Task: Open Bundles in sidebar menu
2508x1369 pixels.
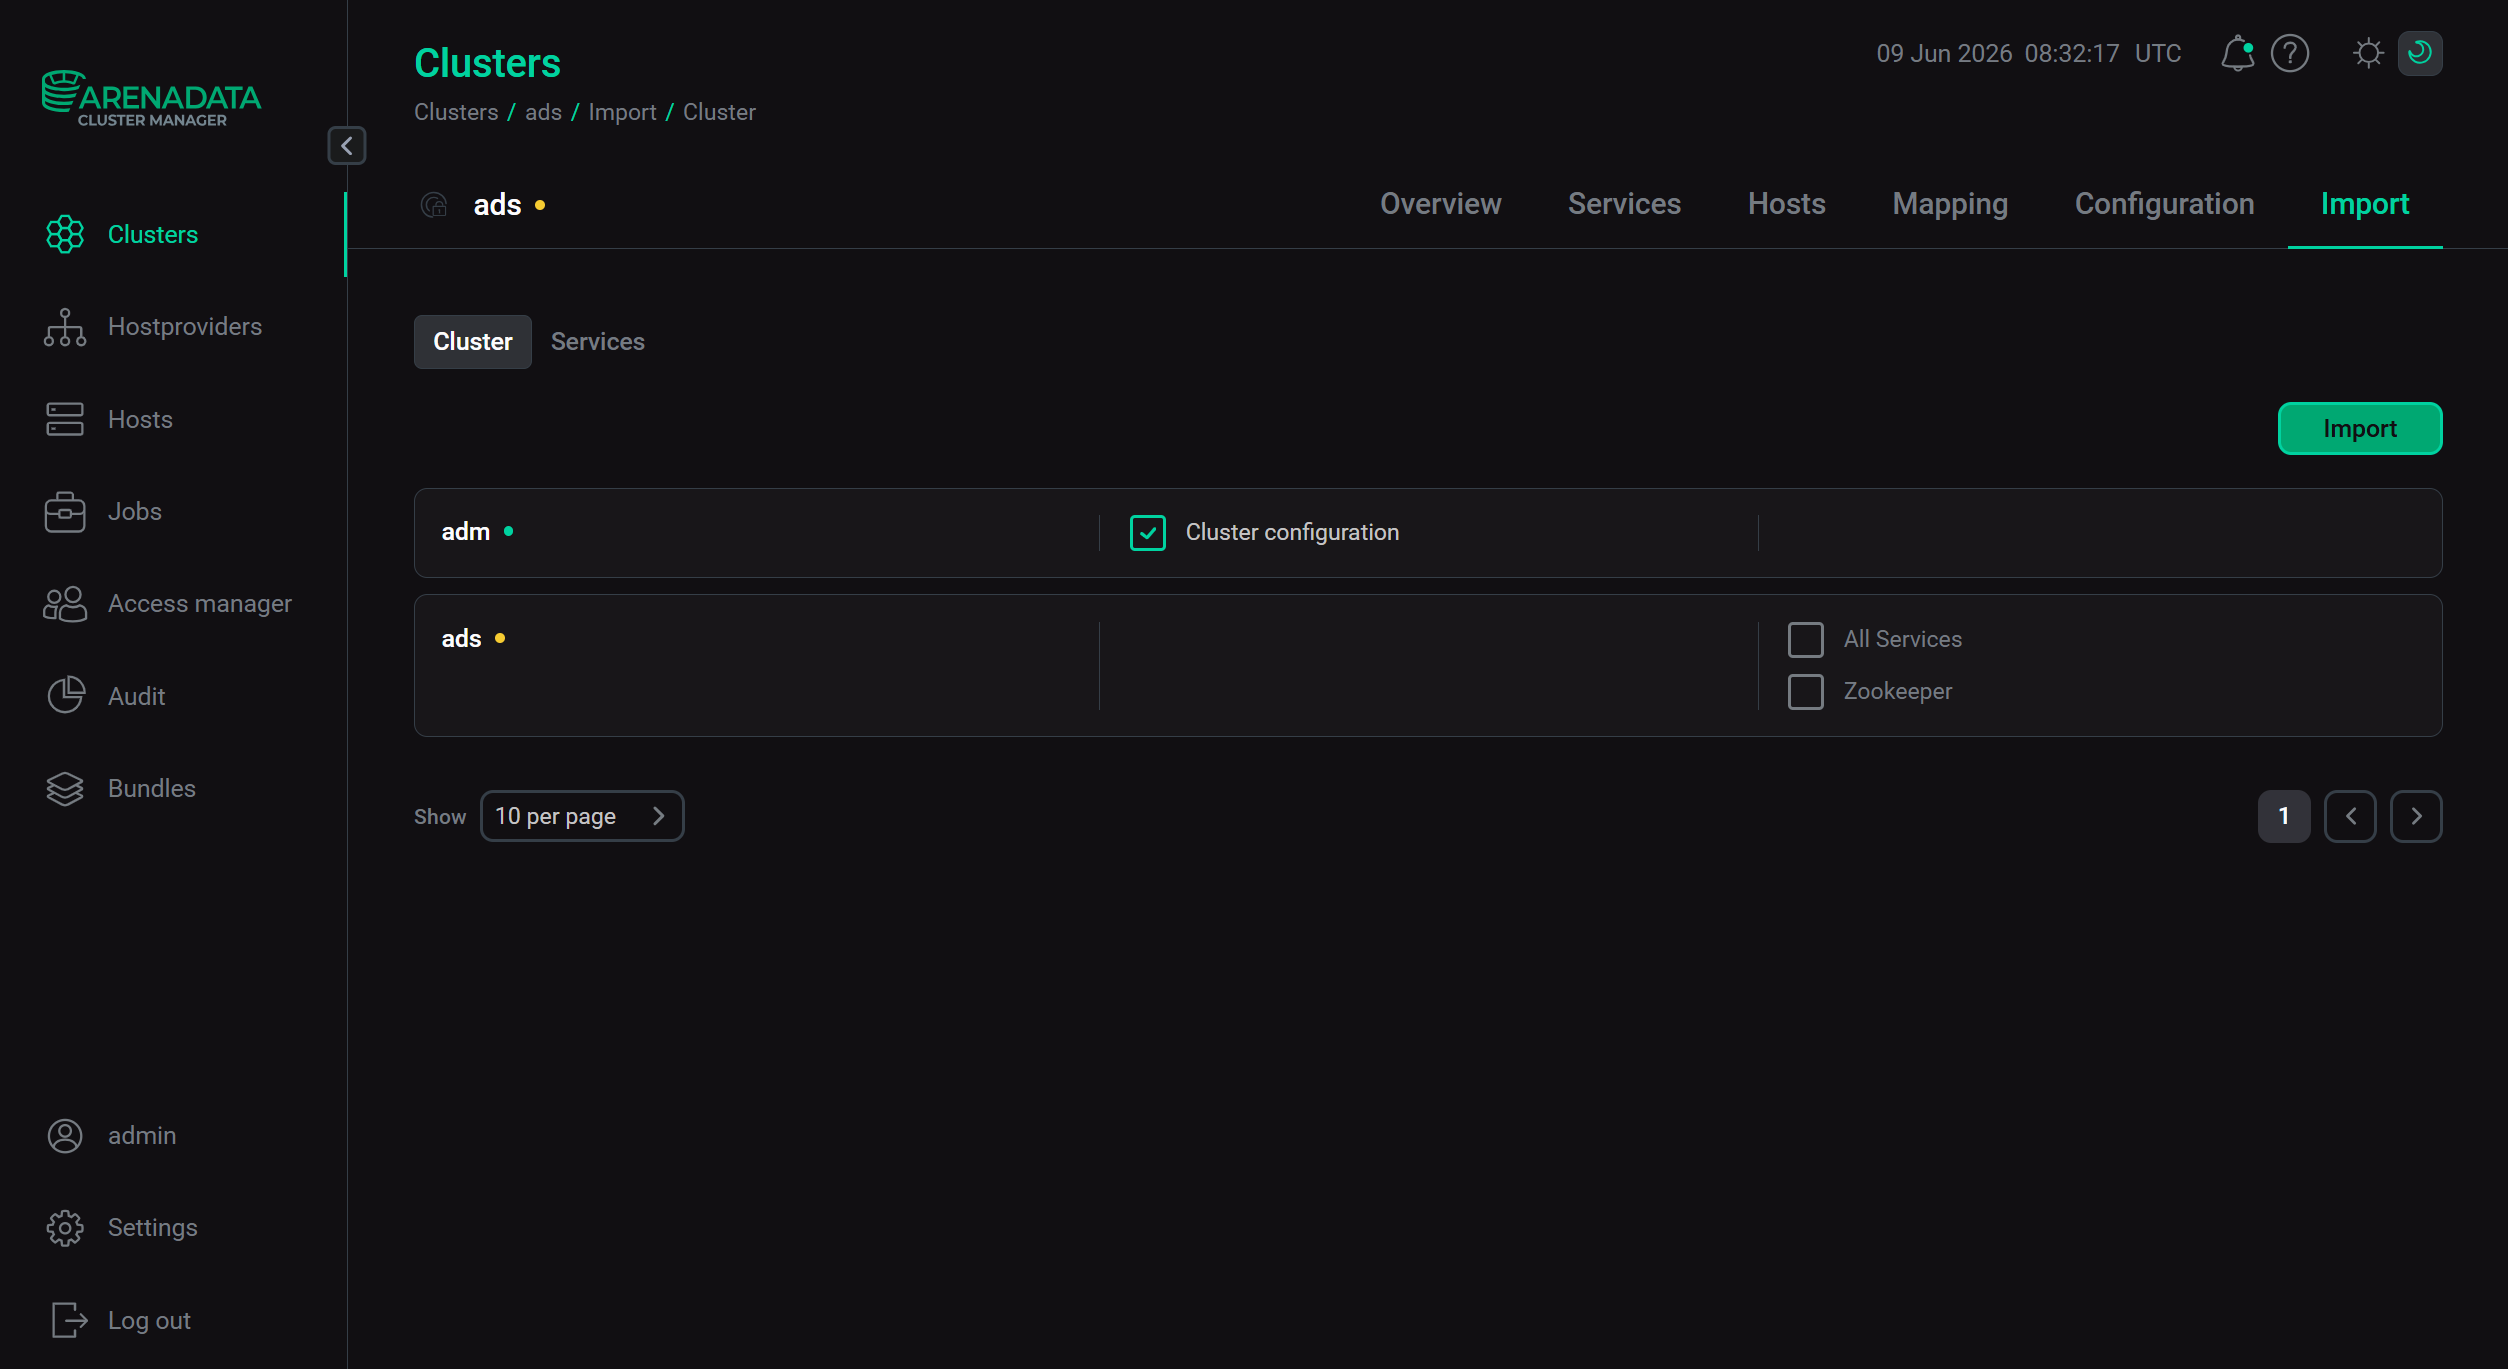Action: tap(152, 789)
